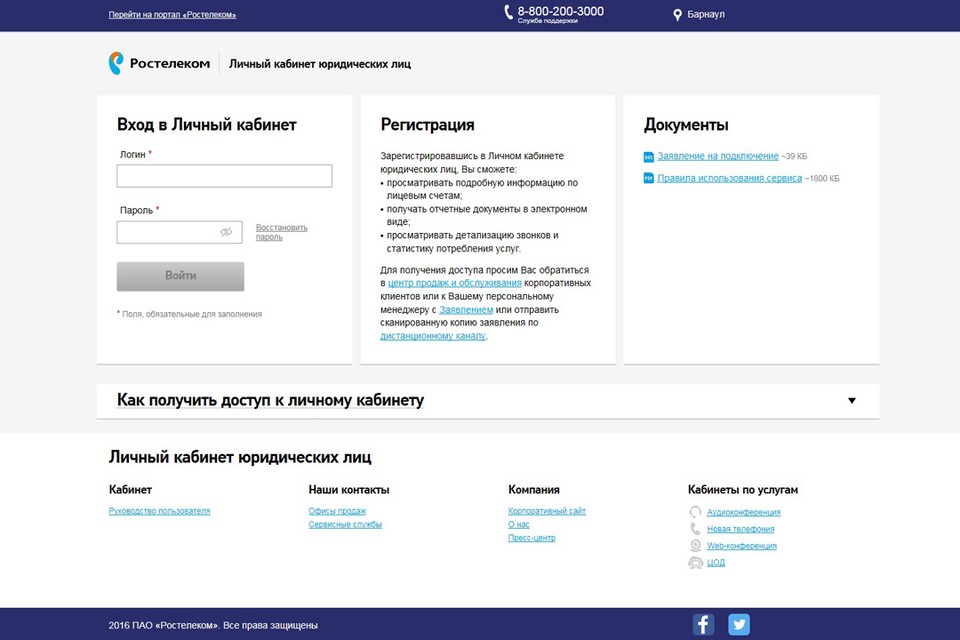Go to 'Перейти на портал Ростелеком' link
960x640 pixels.
pos(172,15)
